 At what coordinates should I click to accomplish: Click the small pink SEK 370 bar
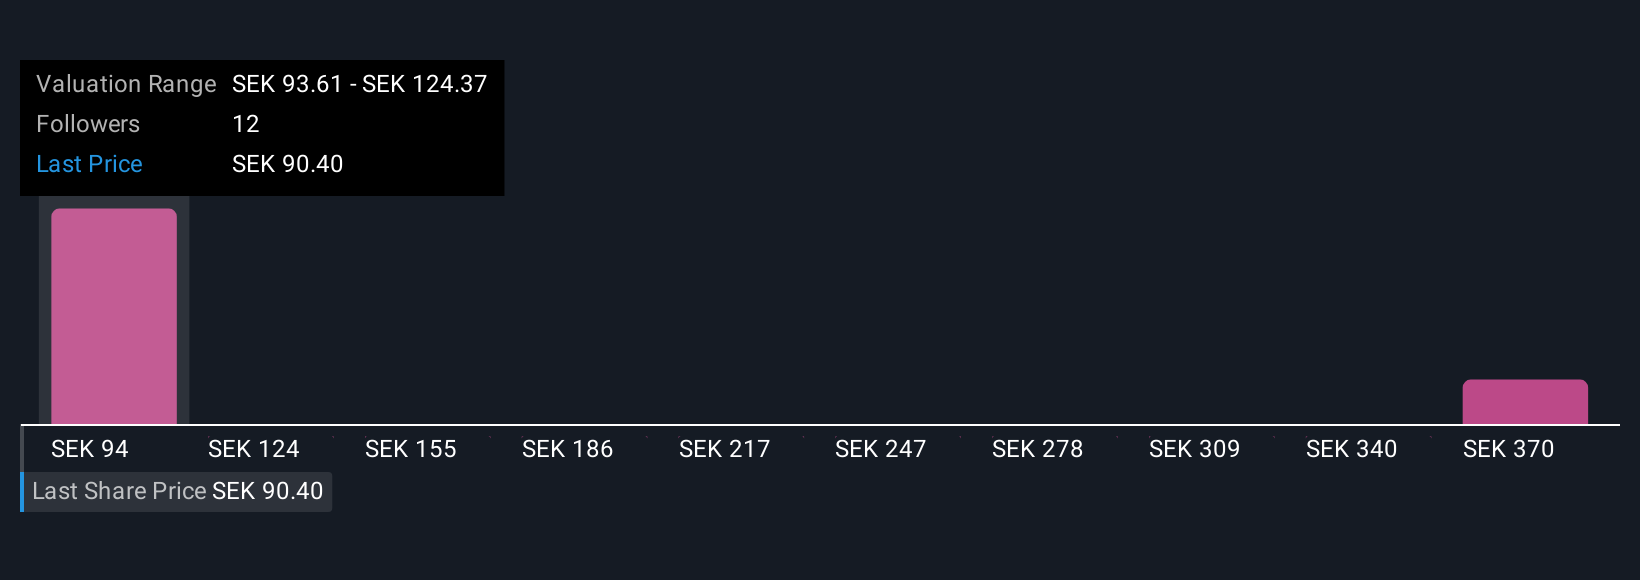[x=1525, y=401]
